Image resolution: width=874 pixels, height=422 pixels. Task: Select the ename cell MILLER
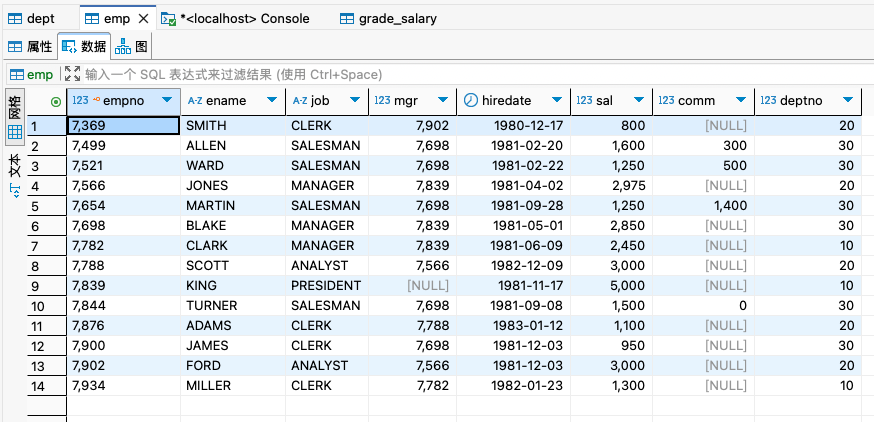pyautogui.click(x=233, y=386)
